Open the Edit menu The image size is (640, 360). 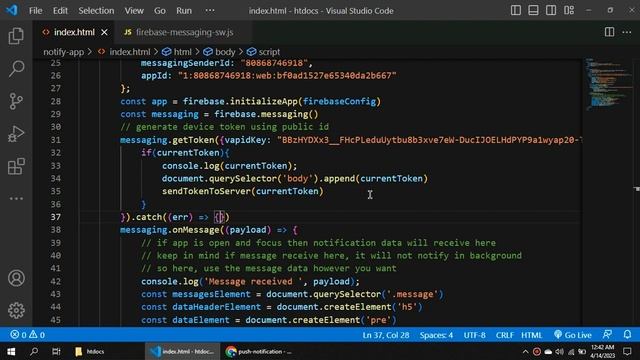[x=60, y=11]
